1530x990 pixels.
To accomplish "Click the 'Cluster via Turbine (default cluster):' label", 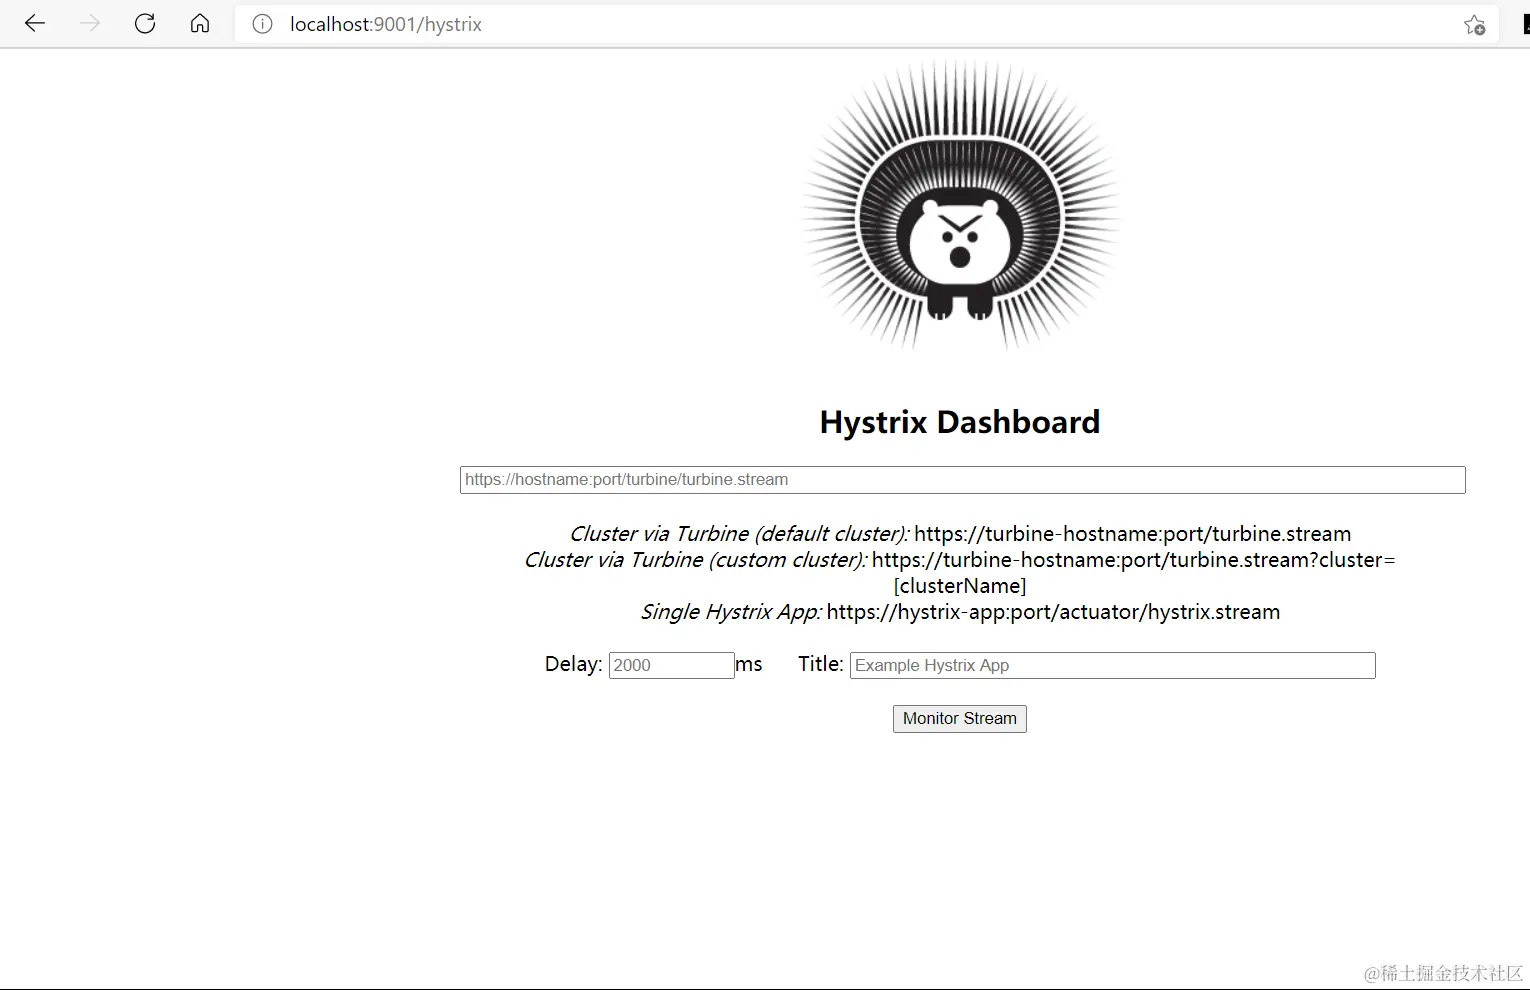I will point(739,534).
